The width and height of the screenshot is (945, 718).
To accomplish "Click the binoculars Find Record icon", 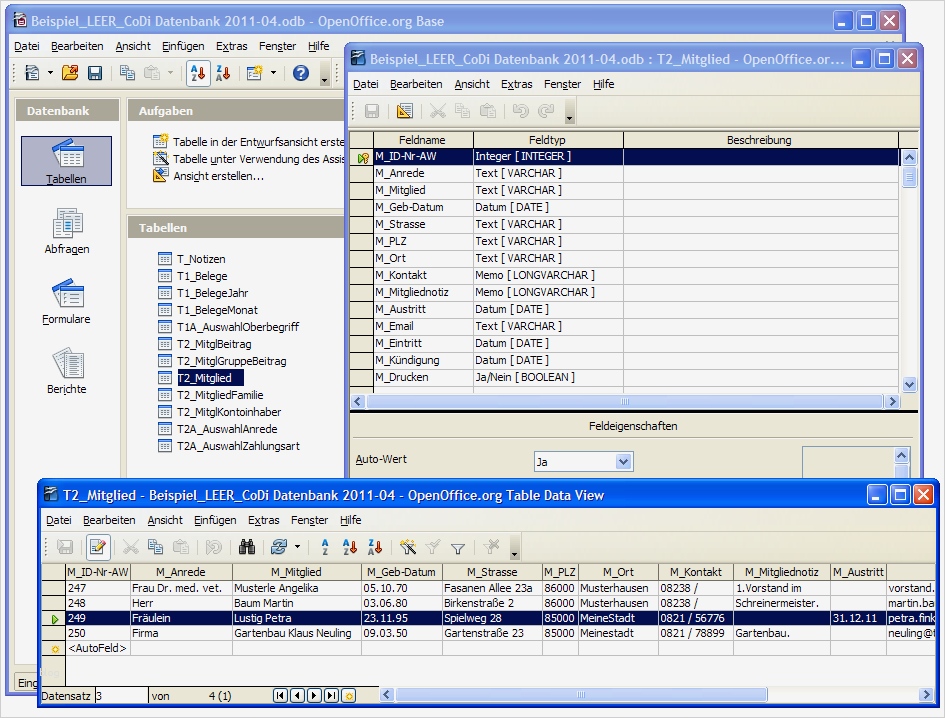I will pos(246,547).
